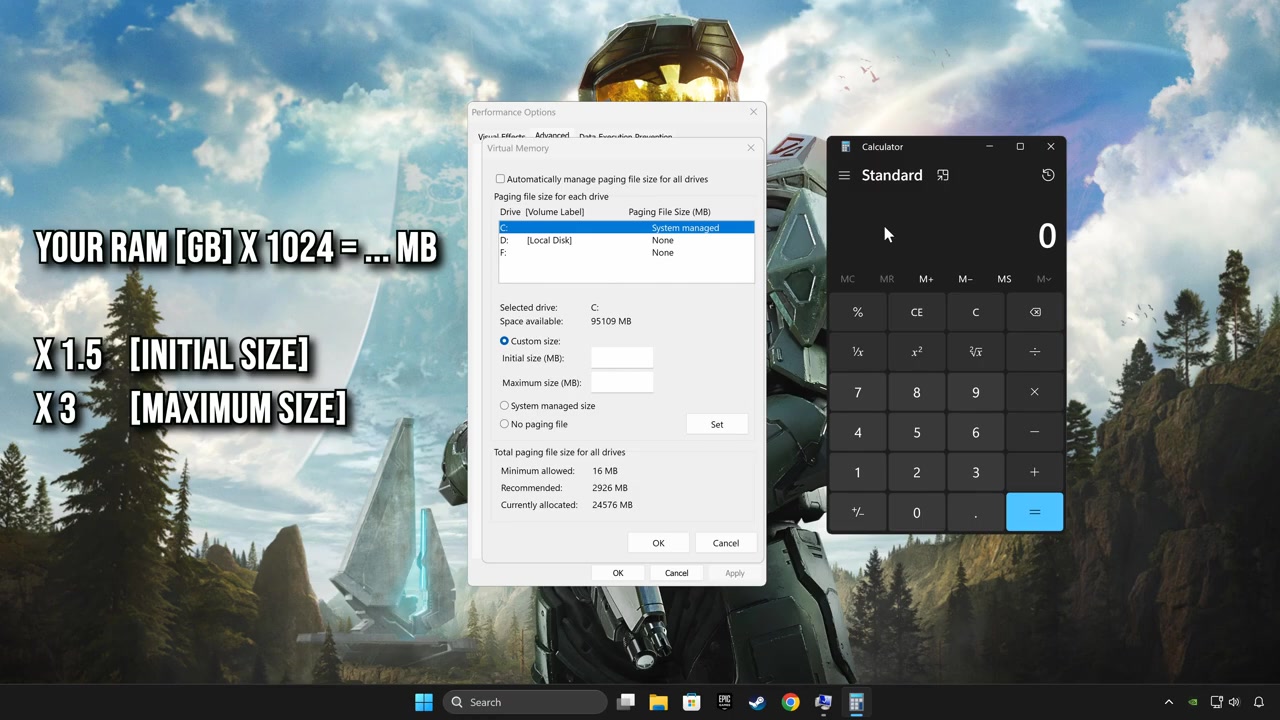
Task: Click the M- memory subtract button
Action: coord(965,279)
